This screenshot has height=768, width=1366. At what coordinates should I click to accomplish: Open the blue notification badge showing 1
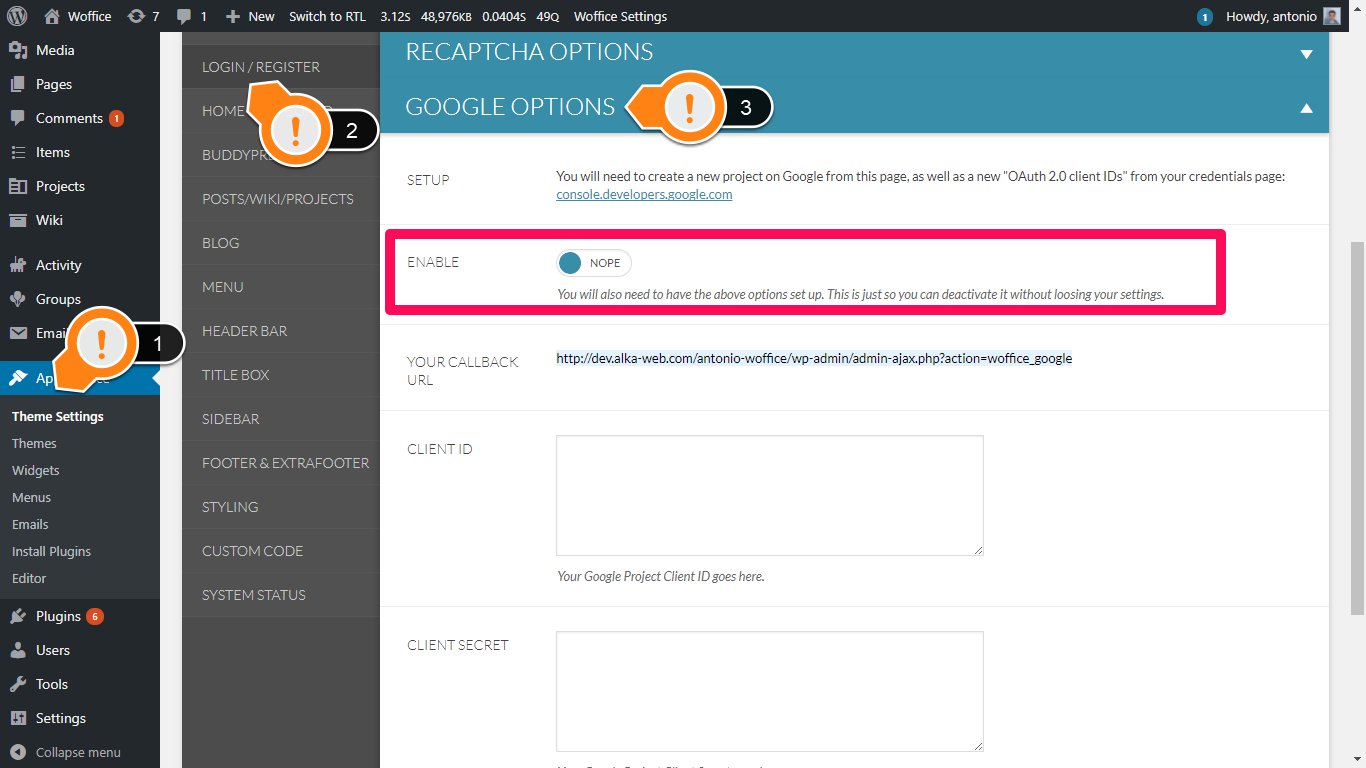pos(1205,16)
